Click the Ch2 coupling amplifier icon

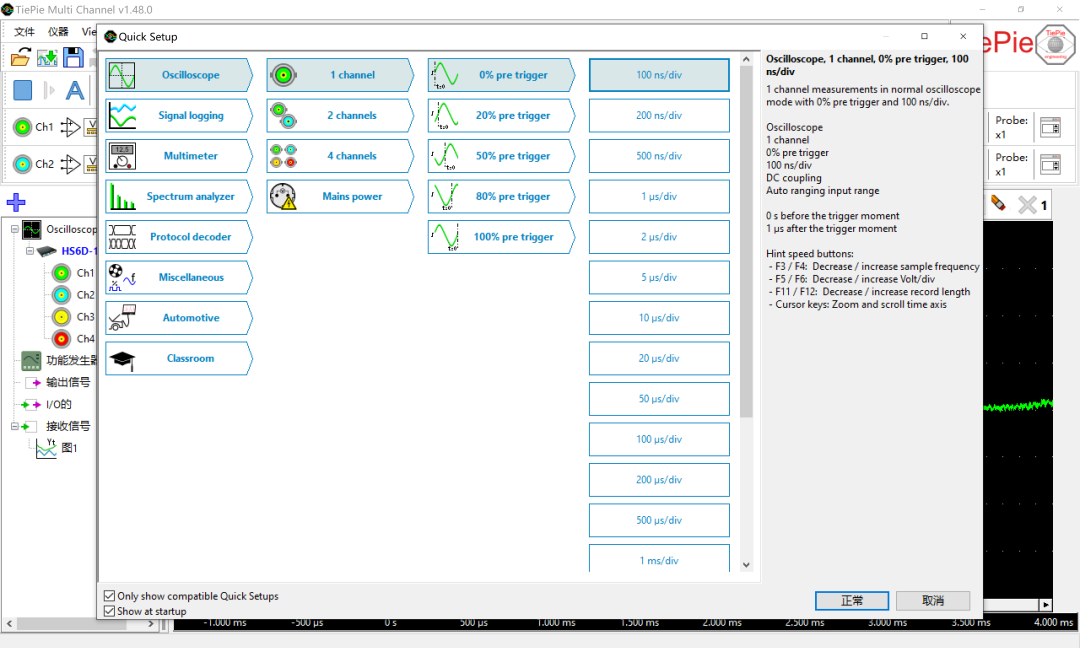pos(70,164)
